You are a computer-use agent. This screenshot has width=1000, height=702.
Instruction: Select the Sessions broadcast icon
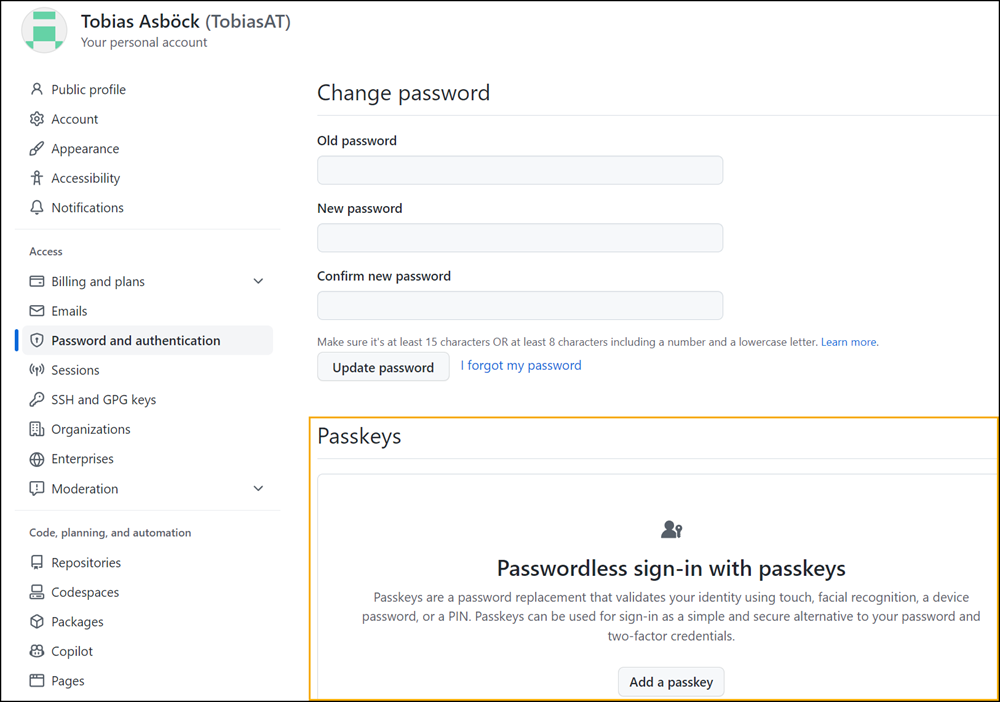tap(35, 370)
